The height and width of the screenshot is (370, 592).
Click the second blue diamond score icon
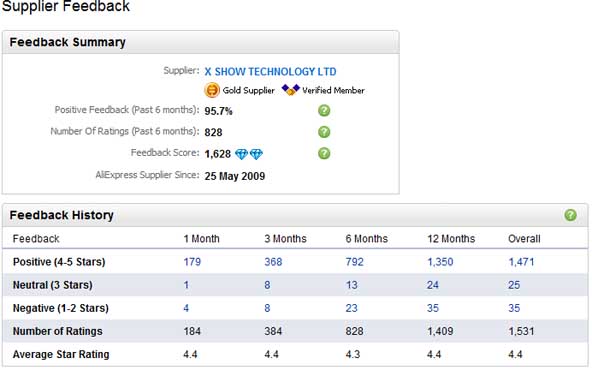pyautogui.click(x=256, y=154)
